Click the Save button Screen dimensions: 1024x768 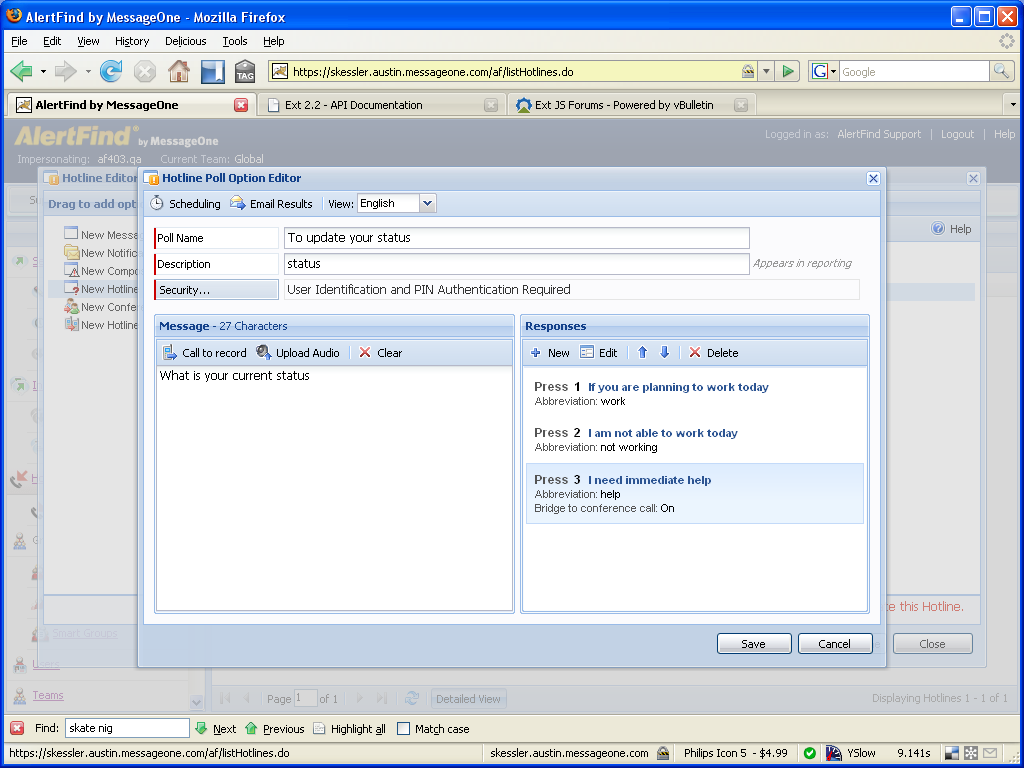(x=754, y=643)
